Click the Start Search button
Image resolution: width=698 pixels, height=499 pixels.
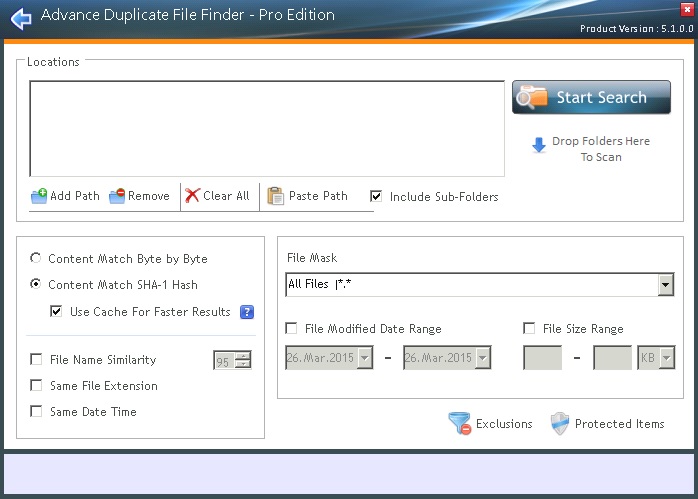point(591,97)
